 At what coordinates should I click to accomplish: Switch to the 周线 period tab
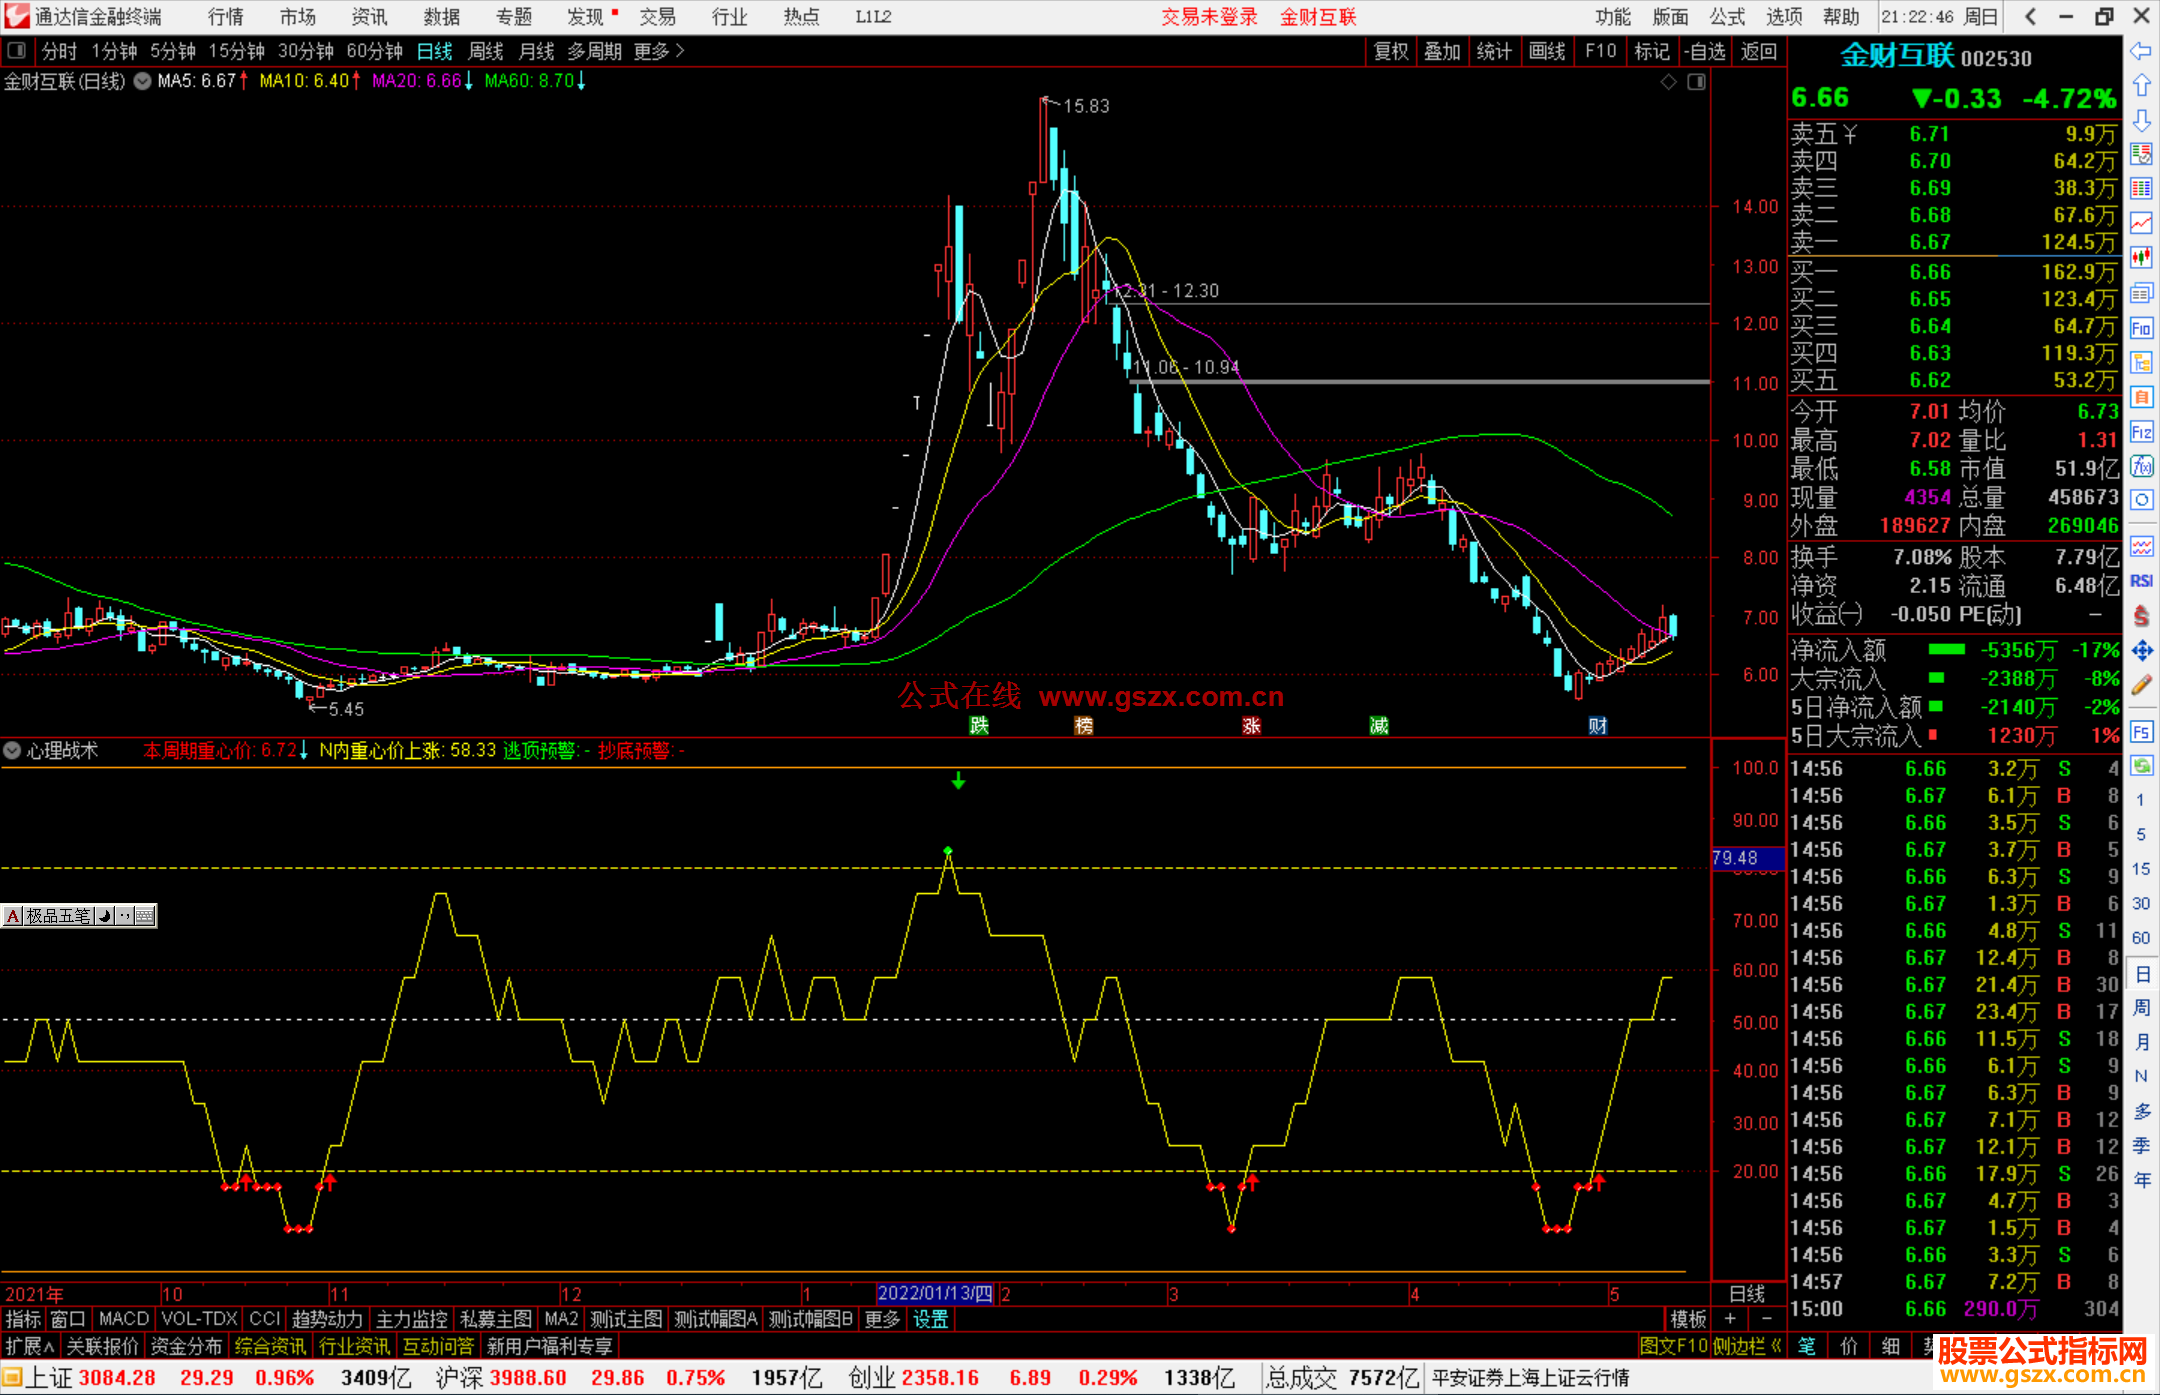(x=486, y=51)
